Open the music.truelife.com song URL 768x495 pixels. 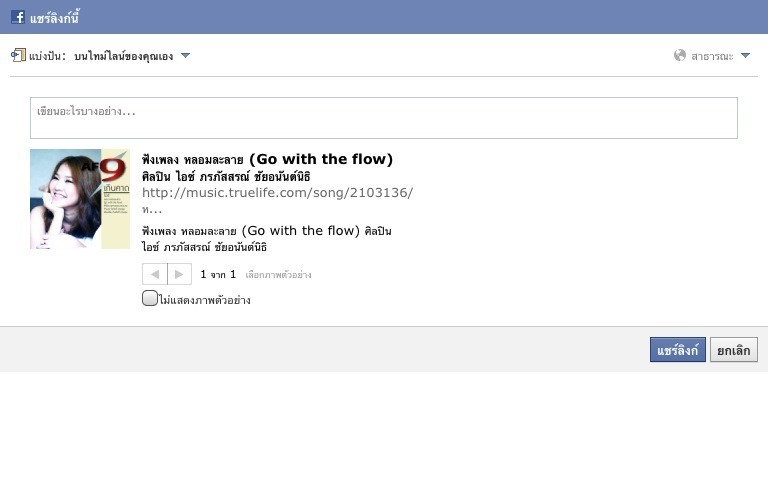coord(277,192)
